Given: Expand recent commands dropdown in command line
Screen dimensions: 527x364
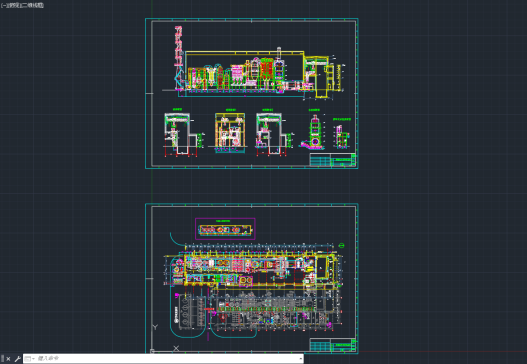Looking at the screenshot, I should coord(30,359).
